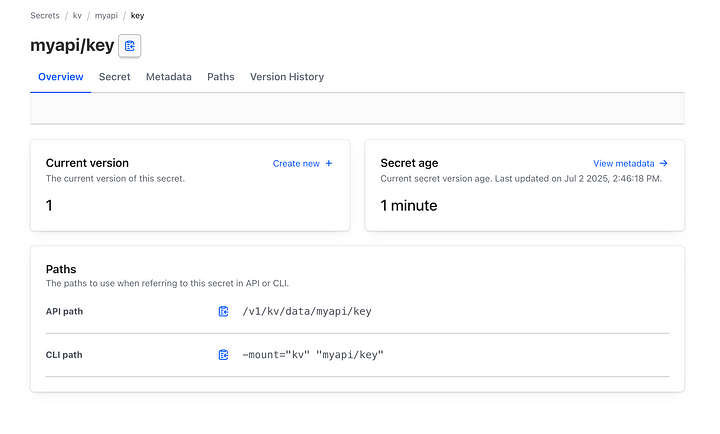Navigate to Secrets in the breadcrumb
The image size is (720, 434).
coord(45,16)
